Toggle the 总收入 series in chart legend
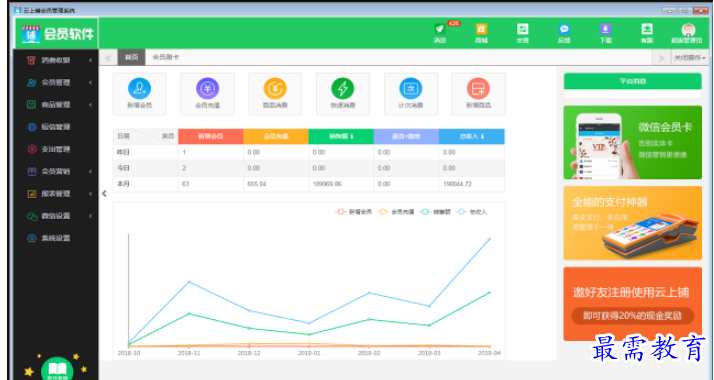The width and height of the screenshot is (714, 380). click(x=471, y=212)
